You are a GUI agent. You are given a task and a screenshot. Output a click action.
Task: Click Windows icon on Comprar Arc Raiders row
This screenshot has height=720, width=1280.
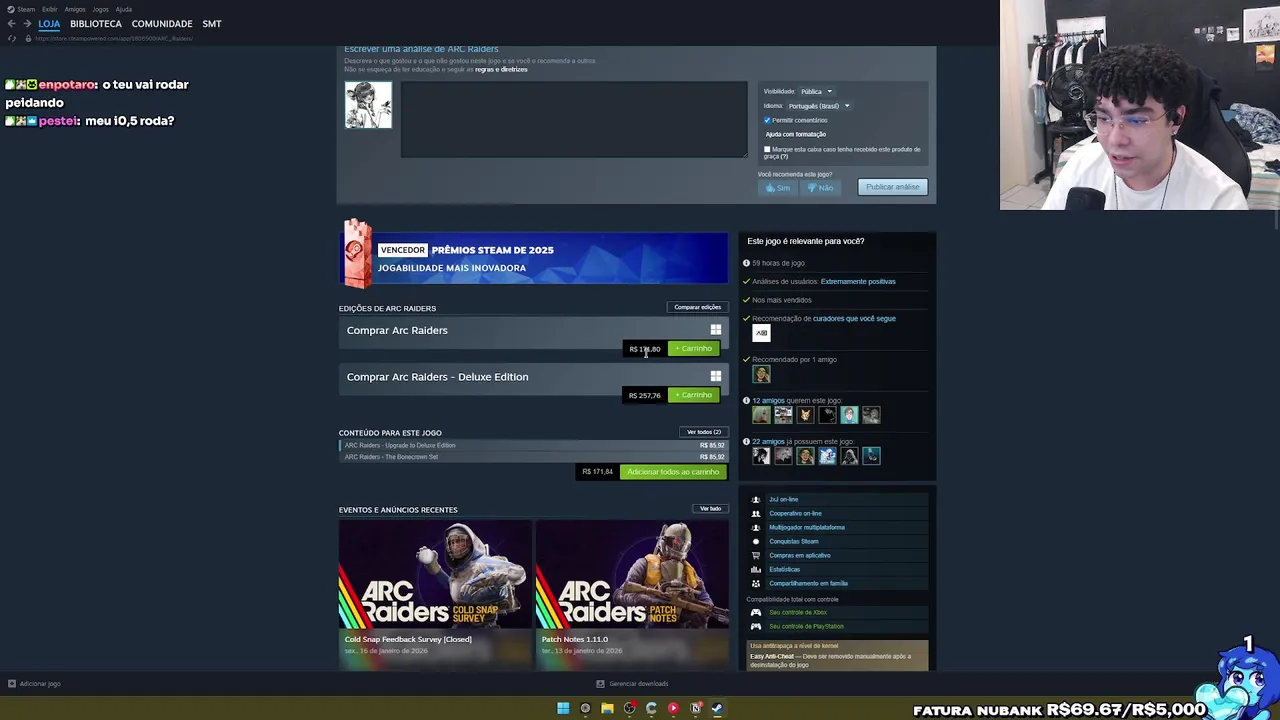pyautogui.click(x=715, y=330)
